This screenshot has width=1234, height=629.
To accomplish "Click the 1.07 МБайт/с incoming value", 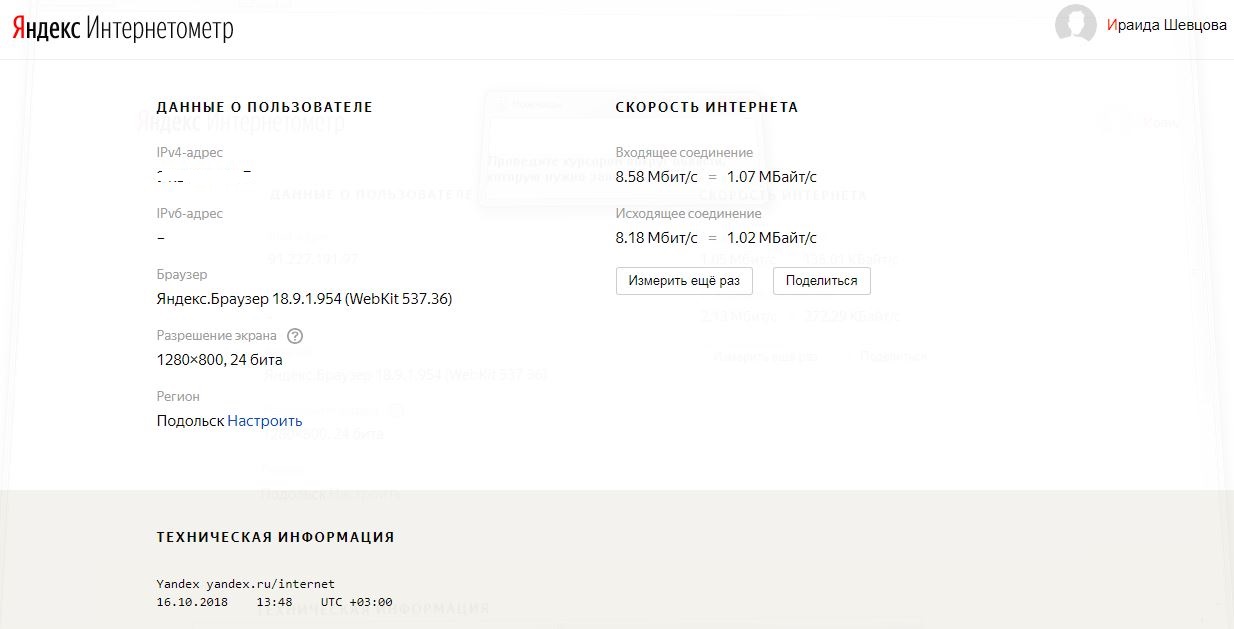I will [x=771, y=177].
